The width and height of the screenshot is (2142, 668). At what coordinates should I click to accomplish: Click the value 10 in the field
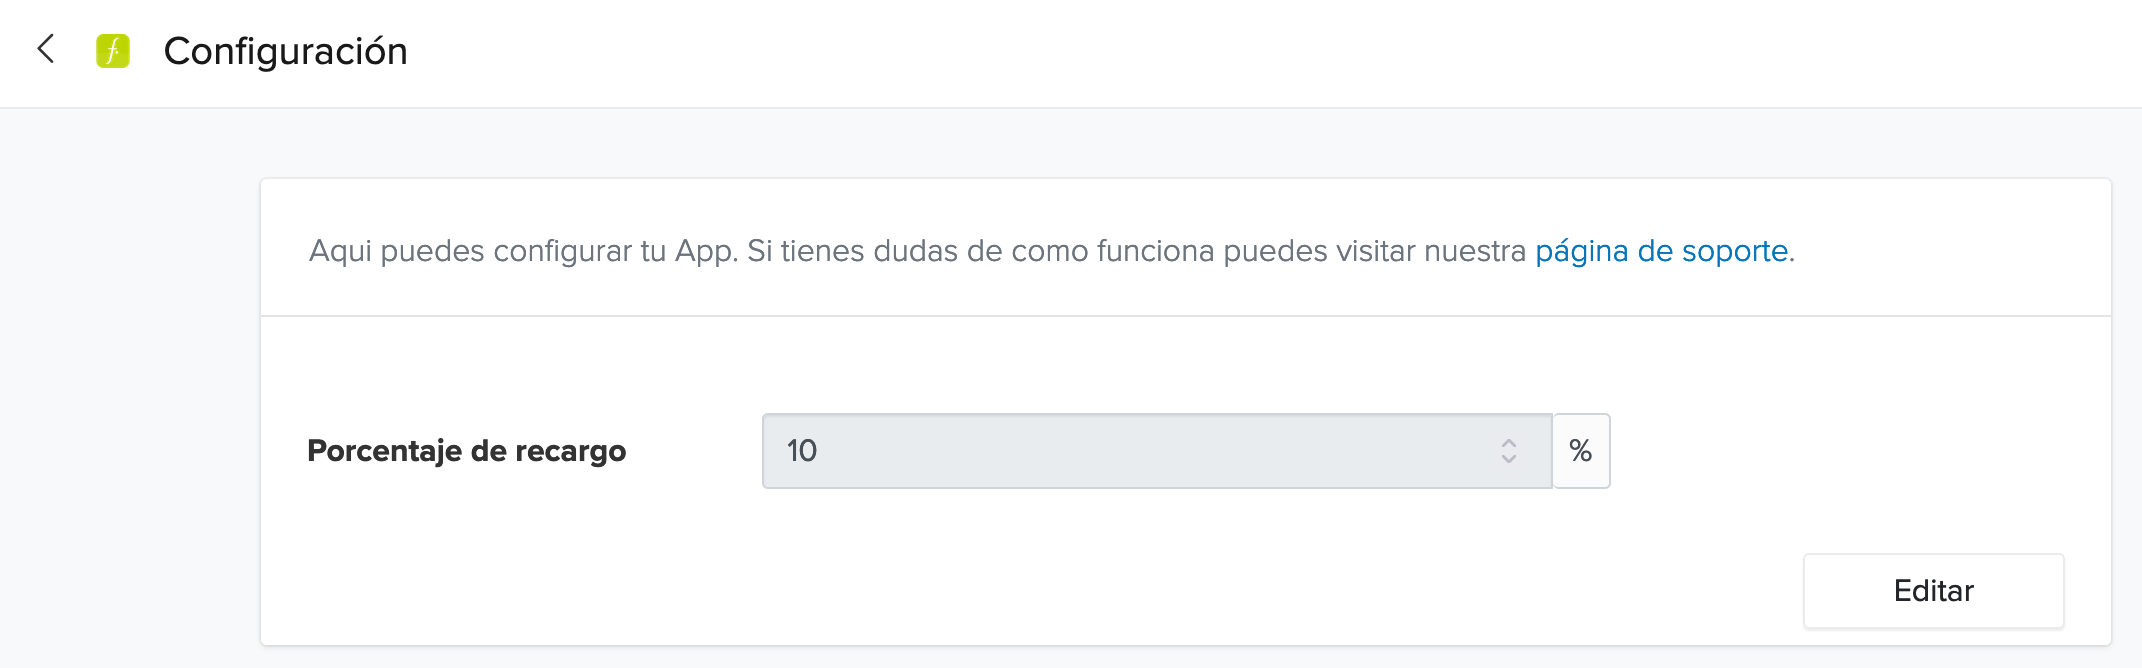802,451
